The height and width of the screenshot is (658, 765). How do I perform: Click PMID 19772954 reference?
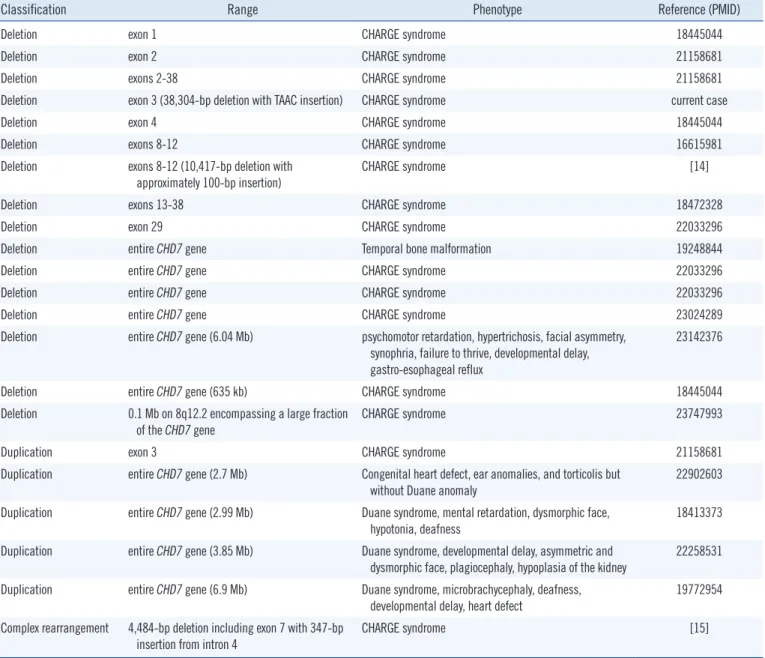(699, 590)
